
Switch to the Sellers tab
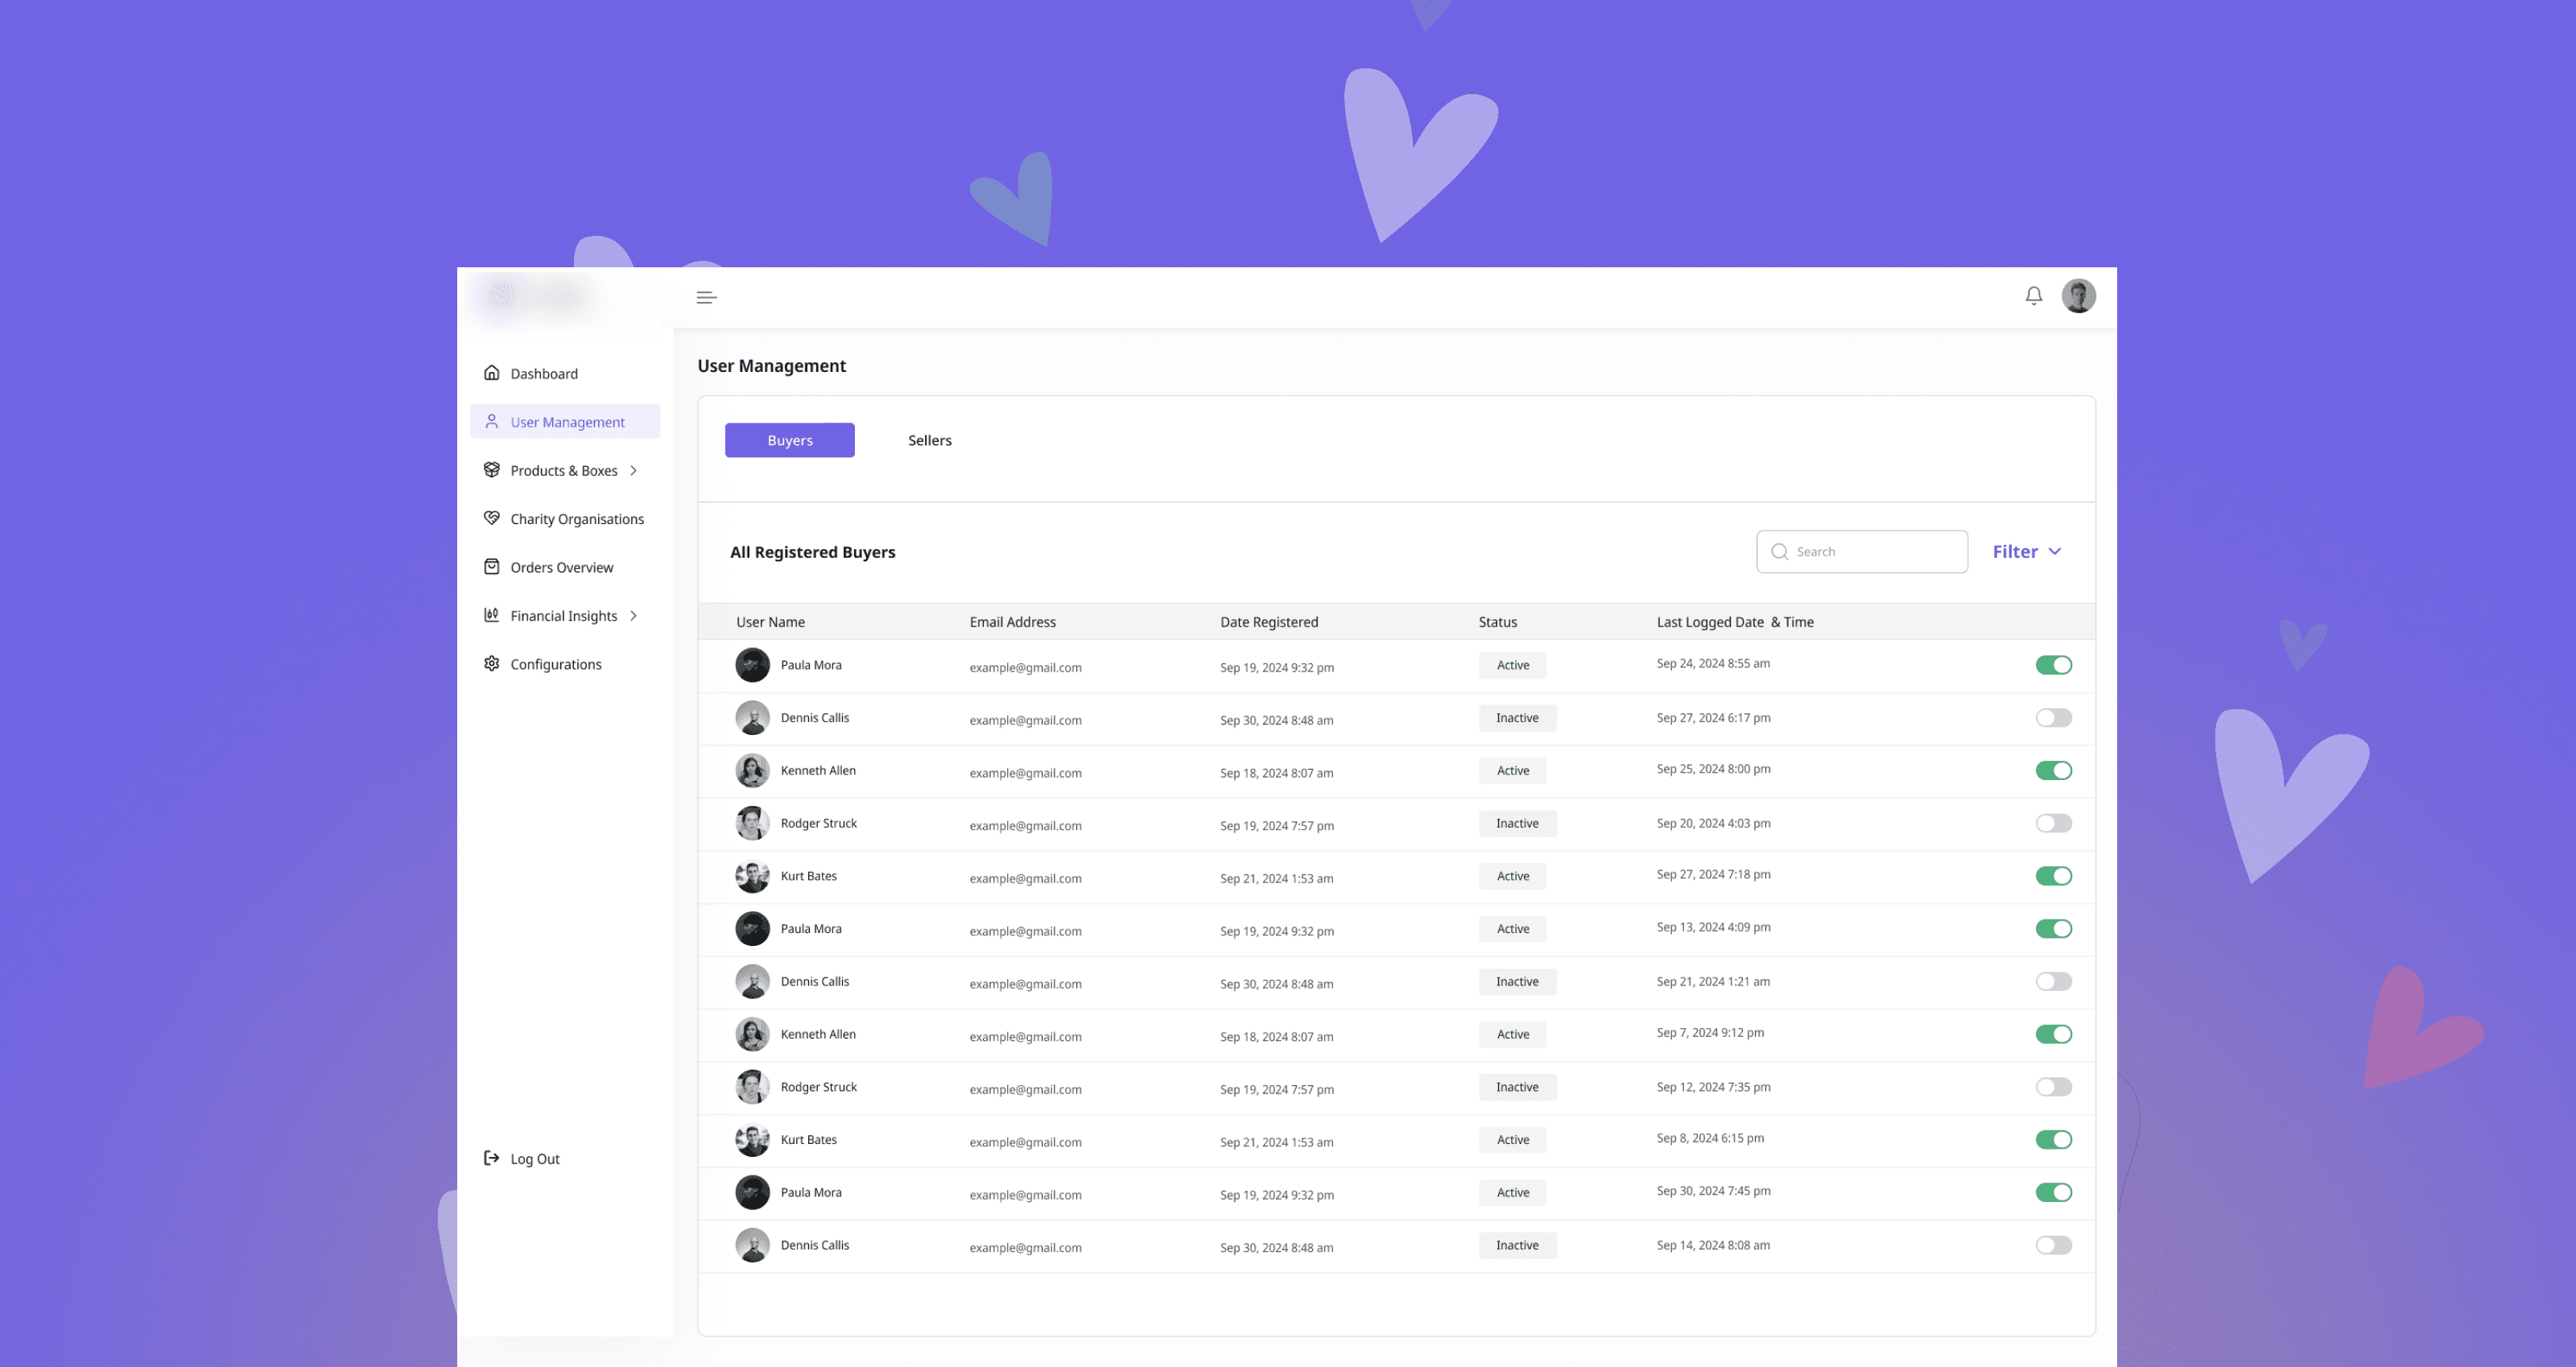point(929,440)
